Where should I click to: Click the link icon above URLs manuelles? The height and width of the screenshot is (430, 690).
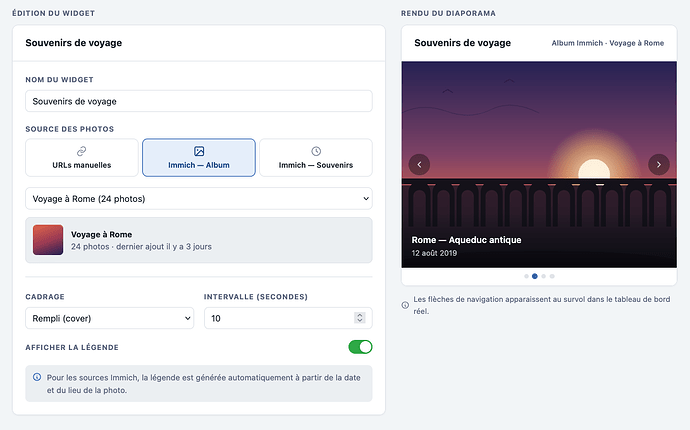point(81,151)
